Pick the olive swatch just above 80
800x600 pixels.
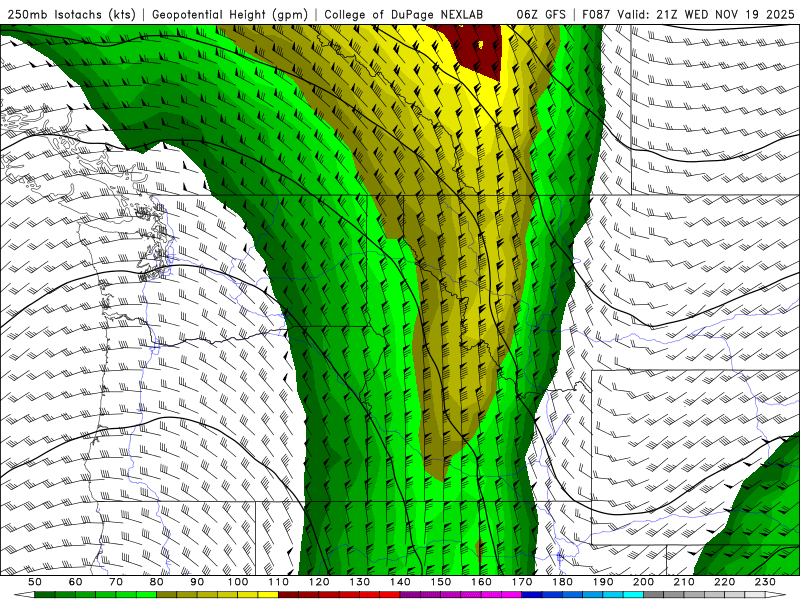click(x=167, y=595)
